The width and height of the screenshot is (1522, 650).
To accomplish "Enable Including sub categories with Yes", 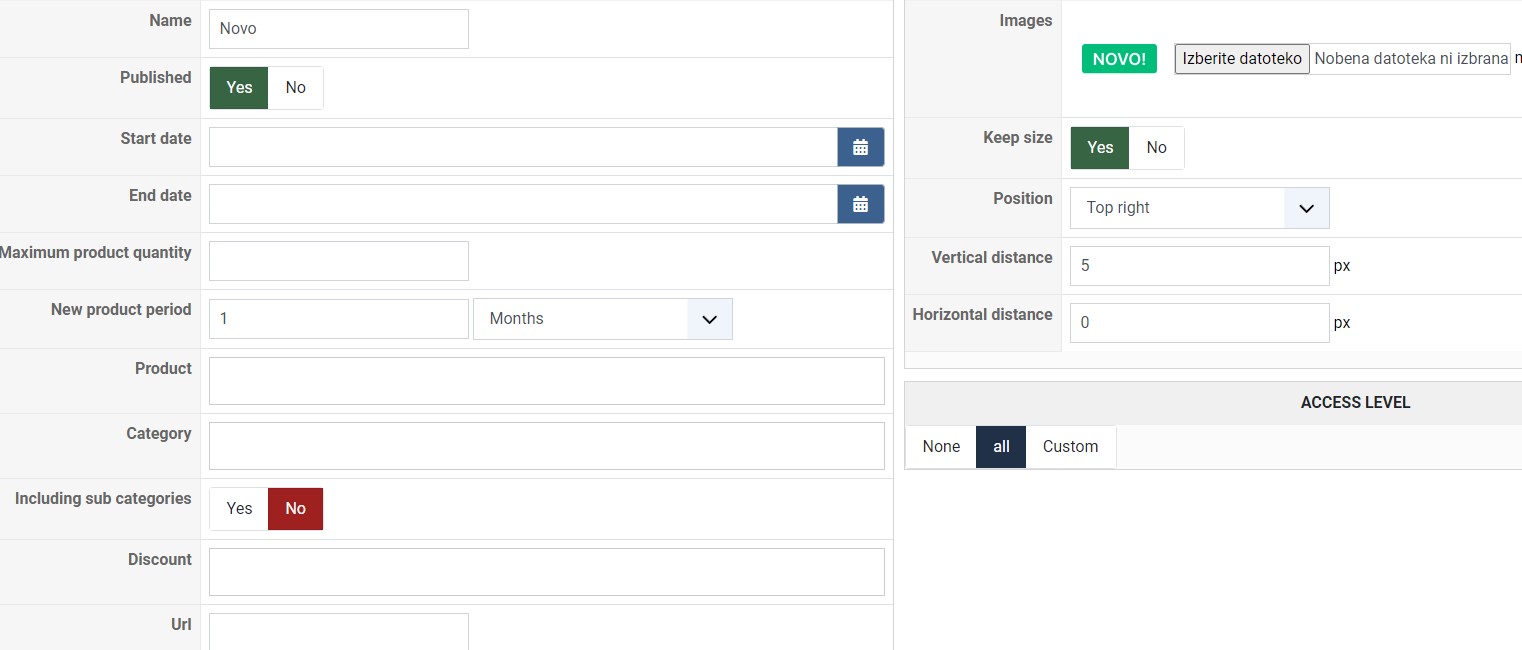I will click(x=239, y=509).
